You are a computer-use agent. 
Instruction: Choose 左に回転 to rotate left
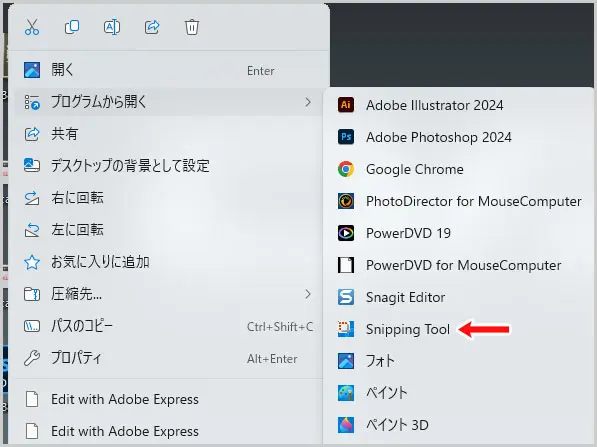point(168,230)
